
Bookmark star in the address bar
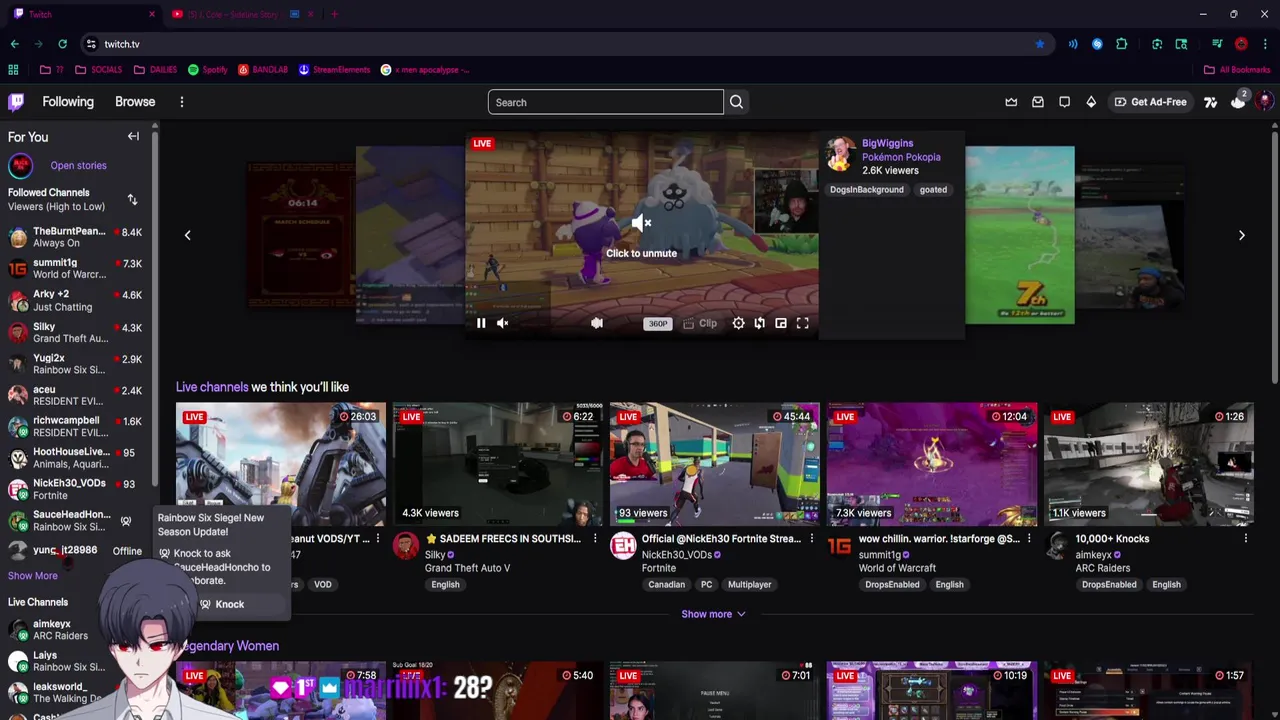coord(1040,44)
